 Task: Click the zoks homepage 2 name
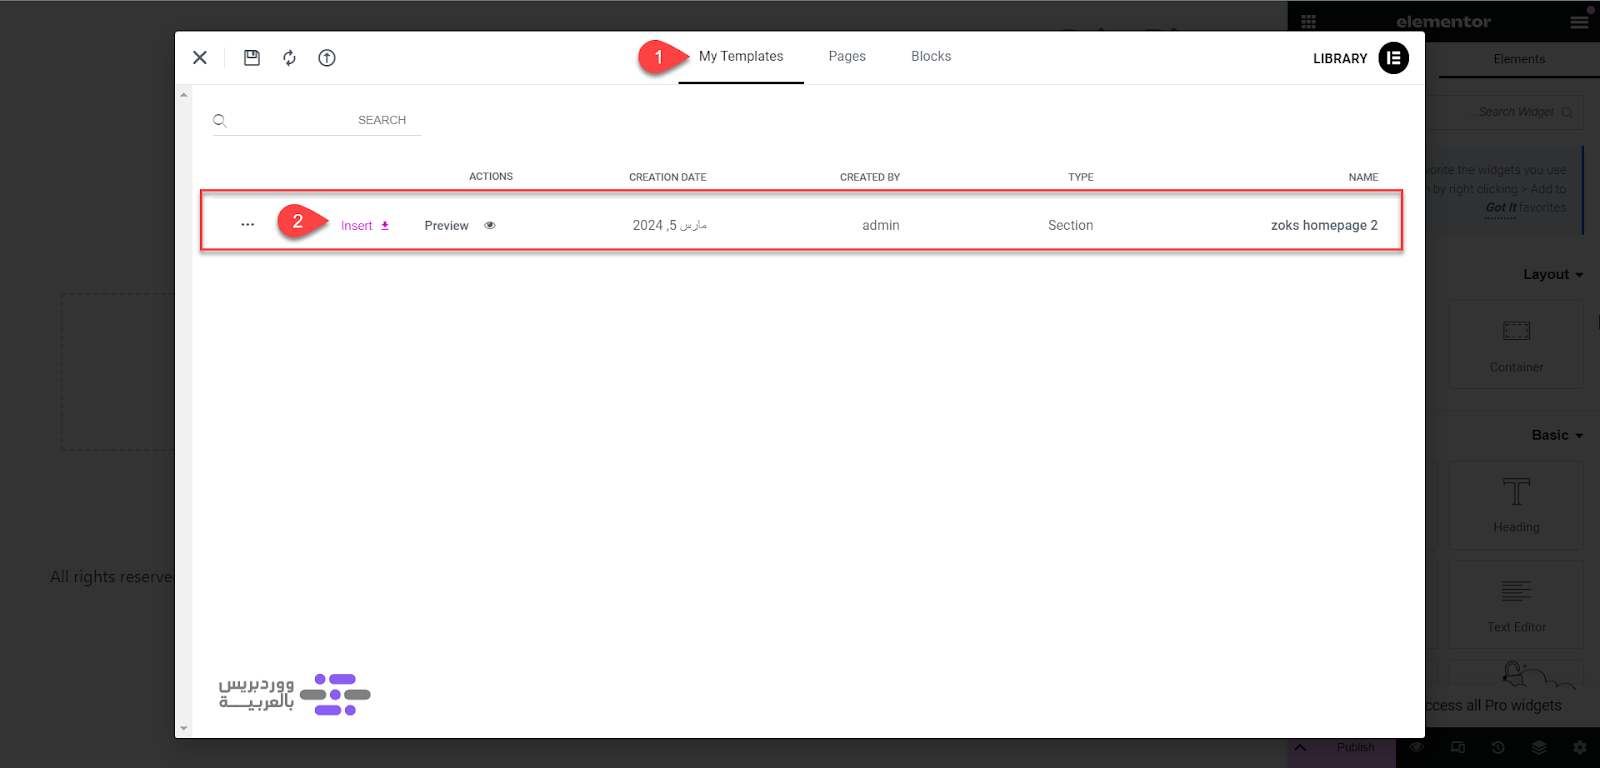(x=1324, y=226)
